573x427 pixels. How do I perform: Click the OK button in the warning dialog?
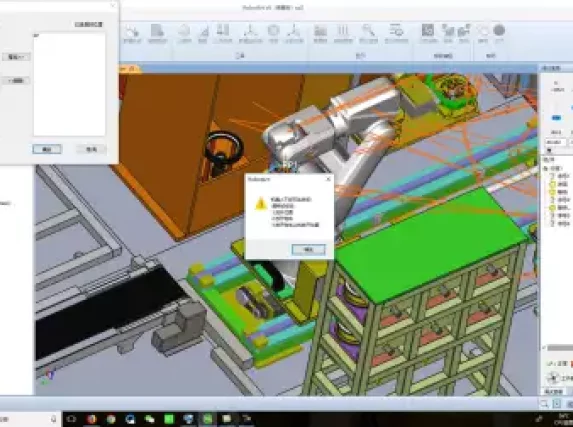[308, 249]
